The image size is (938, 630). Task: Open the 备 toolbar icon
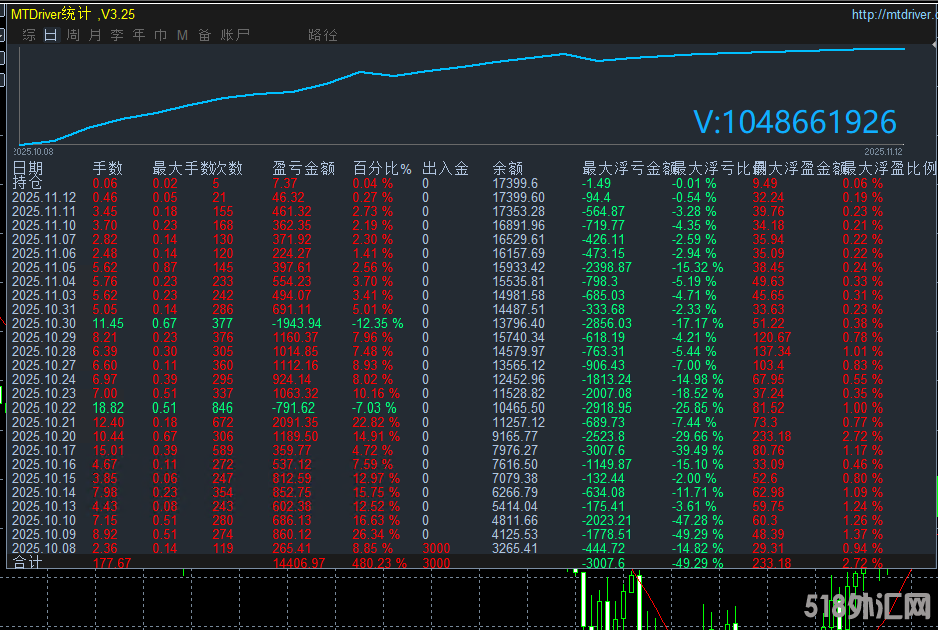tap(204, 34)
